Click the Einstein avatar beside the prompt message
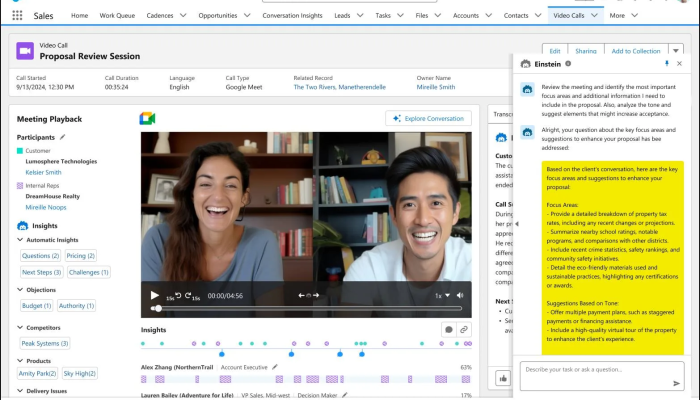 coord(527,89)
